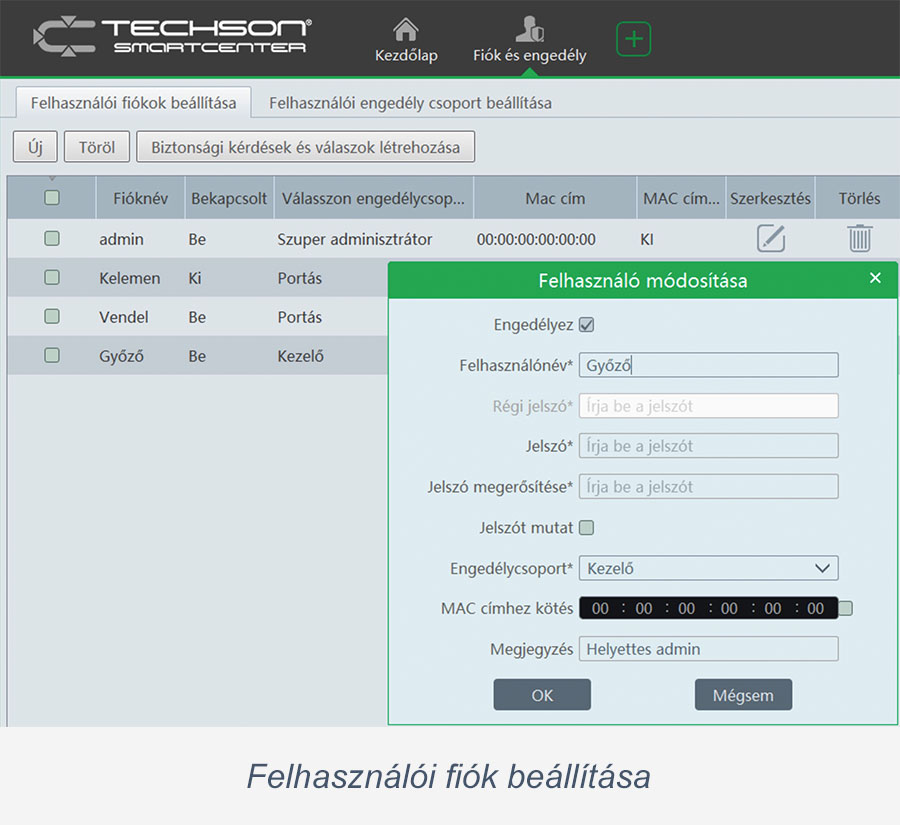This screenshot has width=900, height=825.
Task: Click Szuper adminisztrátor cell
Action: [355, 239]
